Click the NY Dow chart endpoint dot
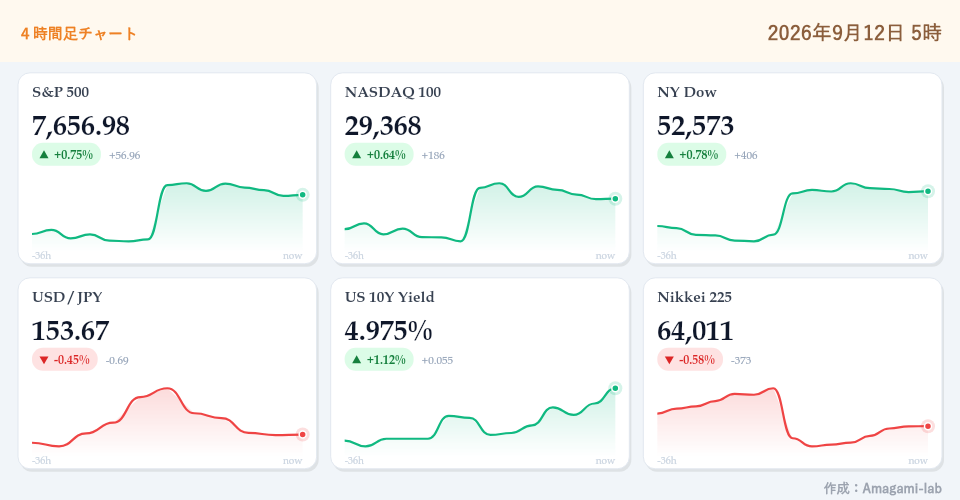 coord(928,192)
